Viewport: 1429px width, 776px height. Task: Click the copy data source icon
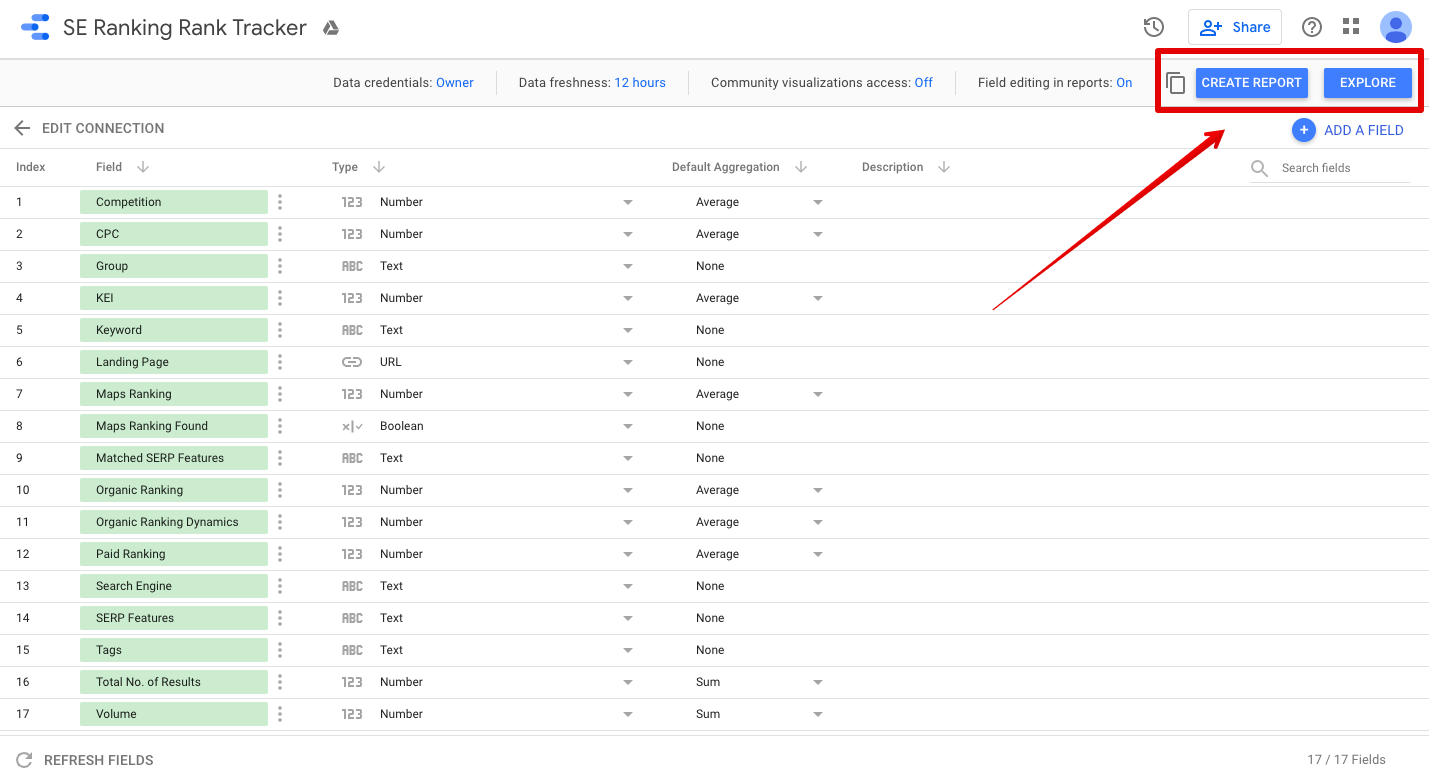coord(1176,83)
